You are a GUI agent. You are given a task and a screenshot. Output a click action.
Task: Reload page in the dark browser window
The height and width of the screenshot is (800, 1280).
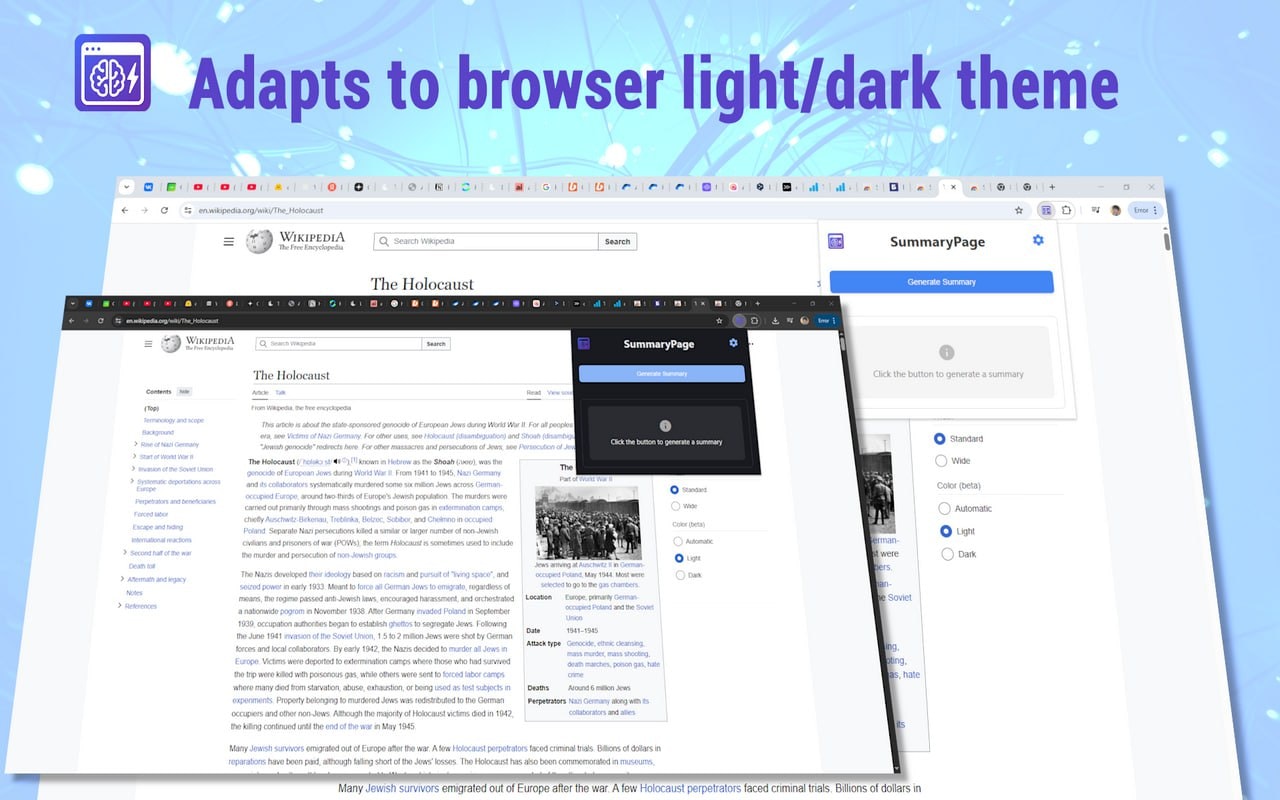[x=101, y=320]
